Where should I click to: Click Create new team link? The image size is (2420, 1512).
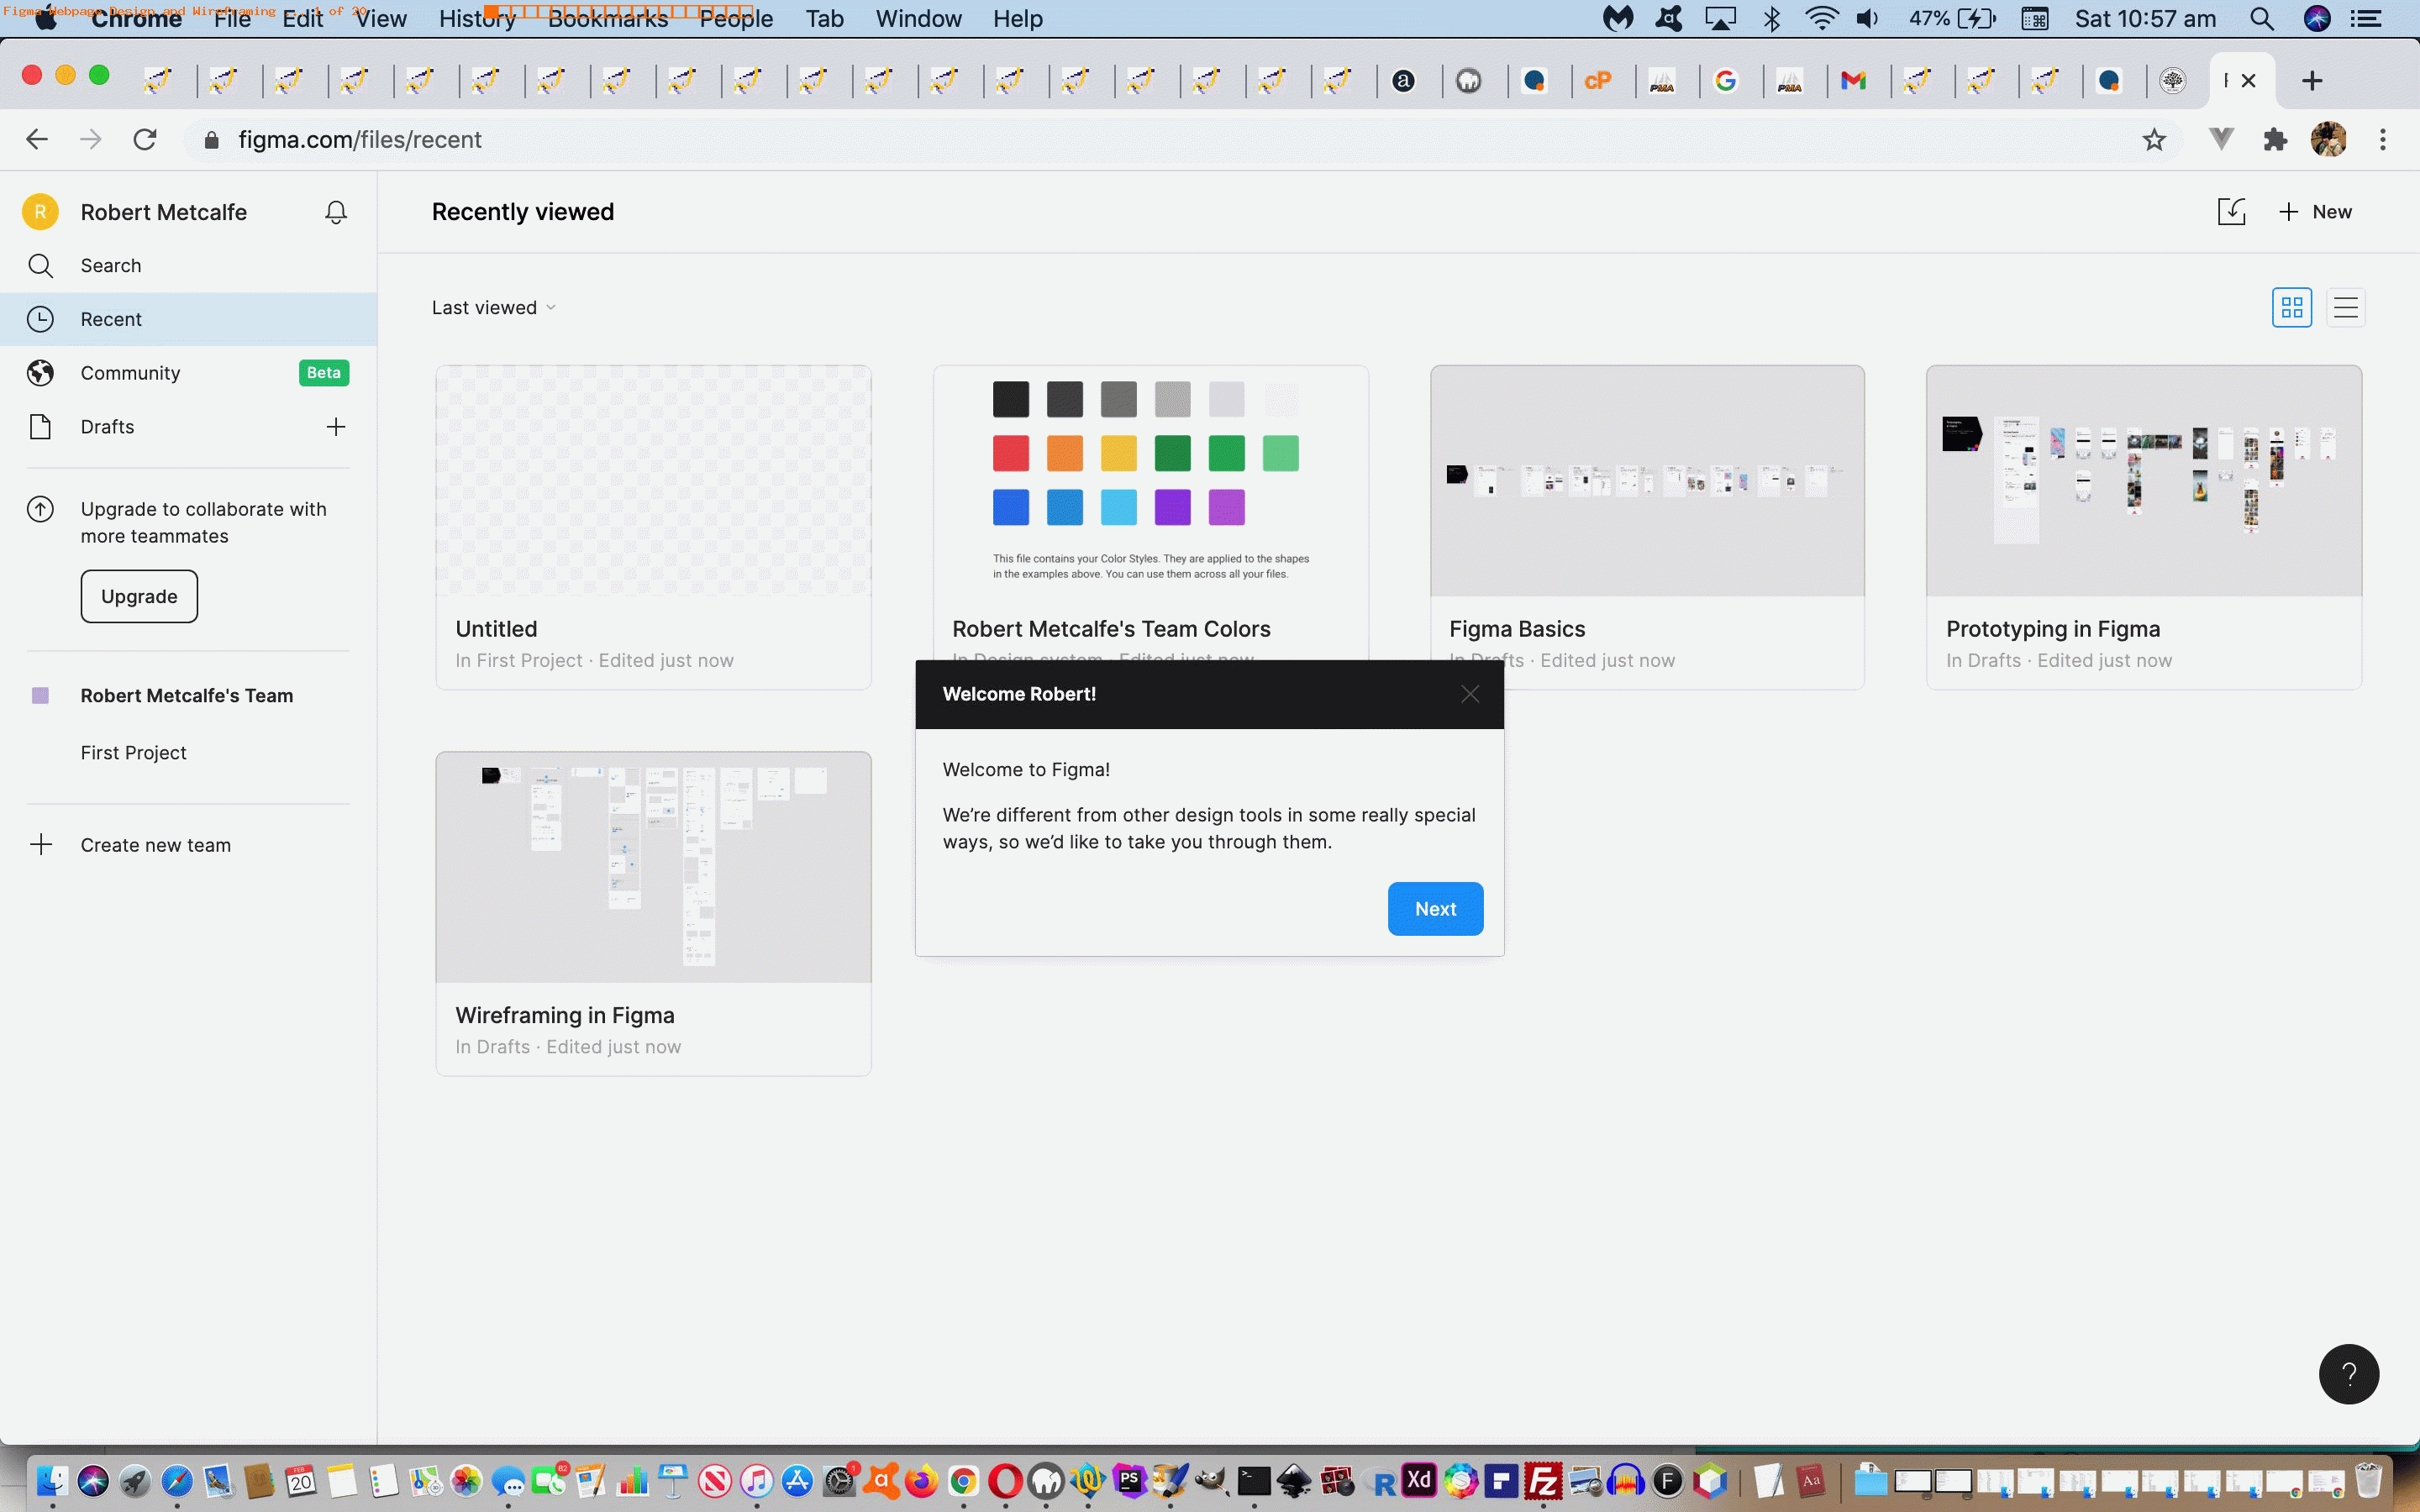tap(156, 845)
